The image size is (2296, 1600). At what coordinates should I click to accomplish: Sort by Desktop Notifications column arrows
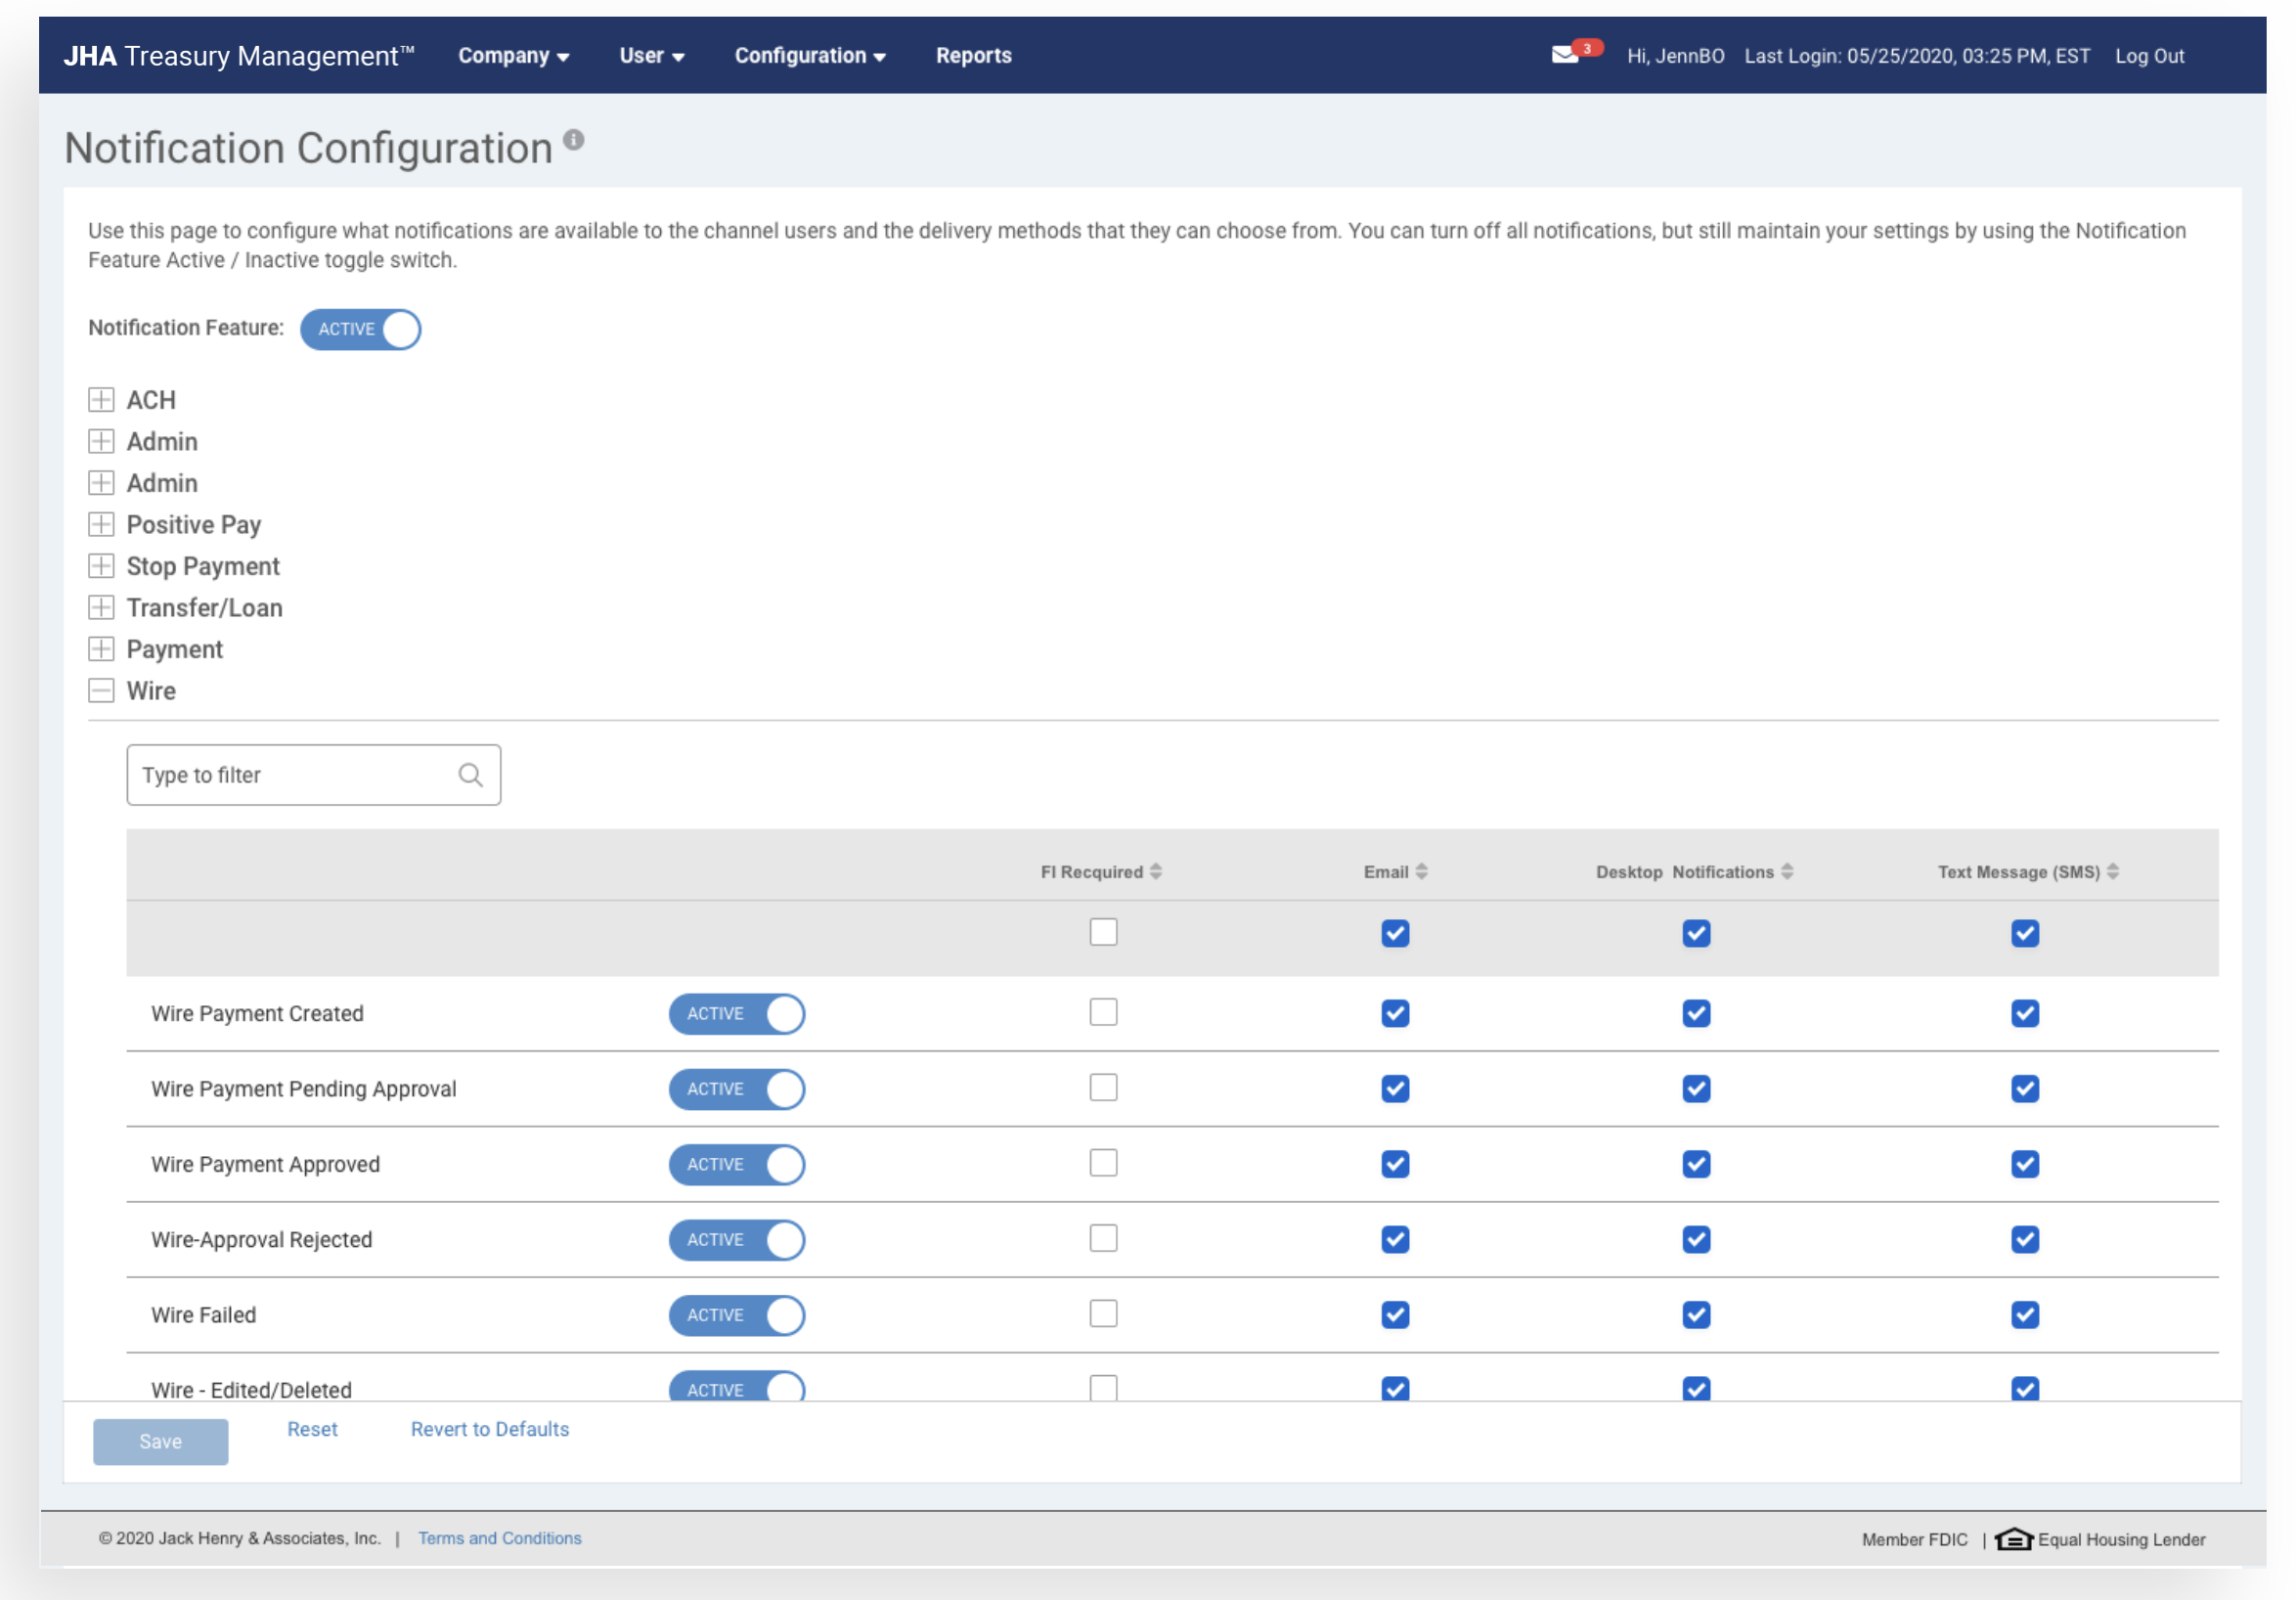click(1787, 871)
